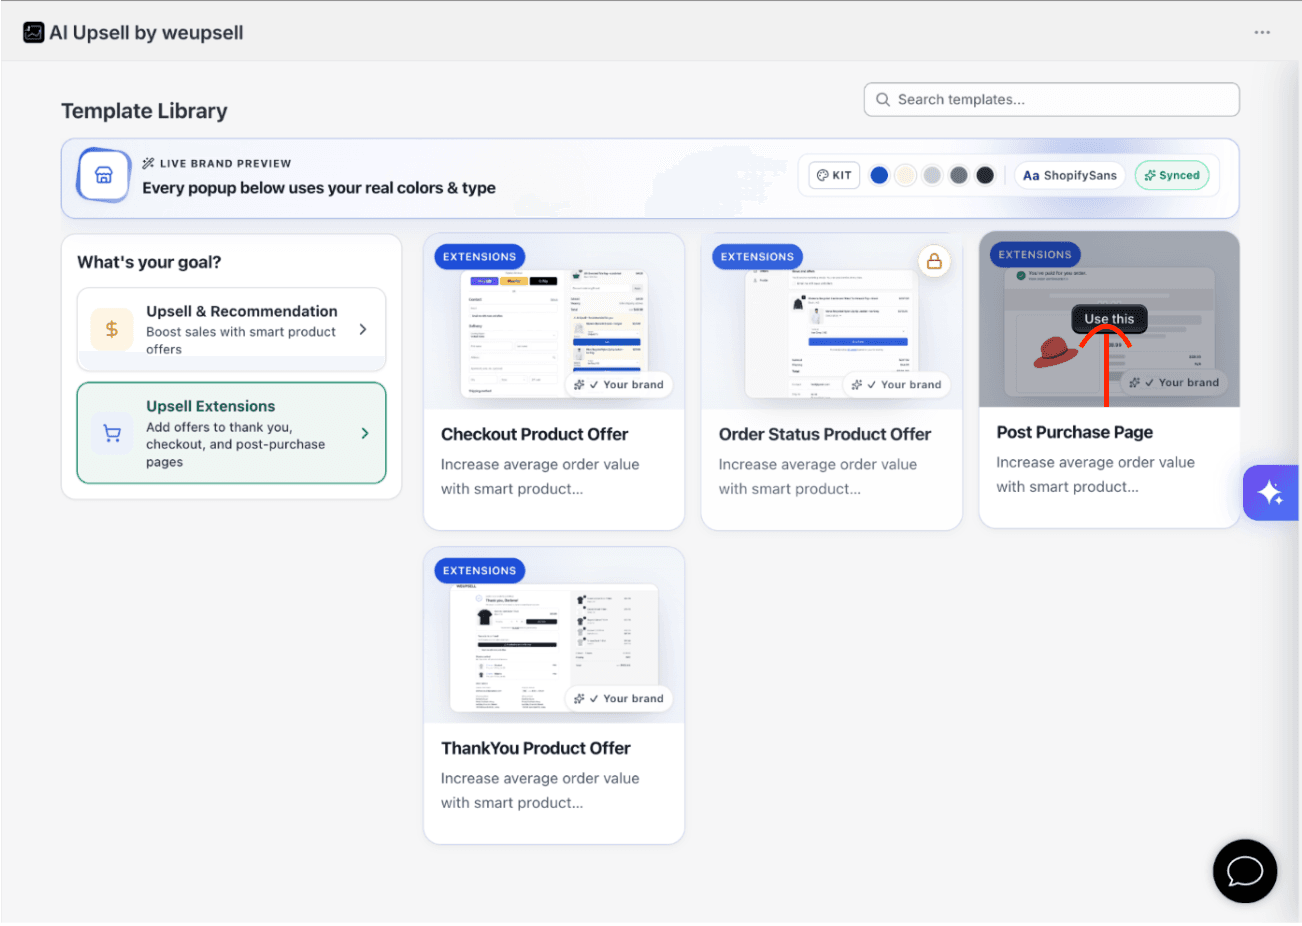Open the ThankYou Product Offer title
This screenshot has width=1302, height=926.
(x=535, y=748)
